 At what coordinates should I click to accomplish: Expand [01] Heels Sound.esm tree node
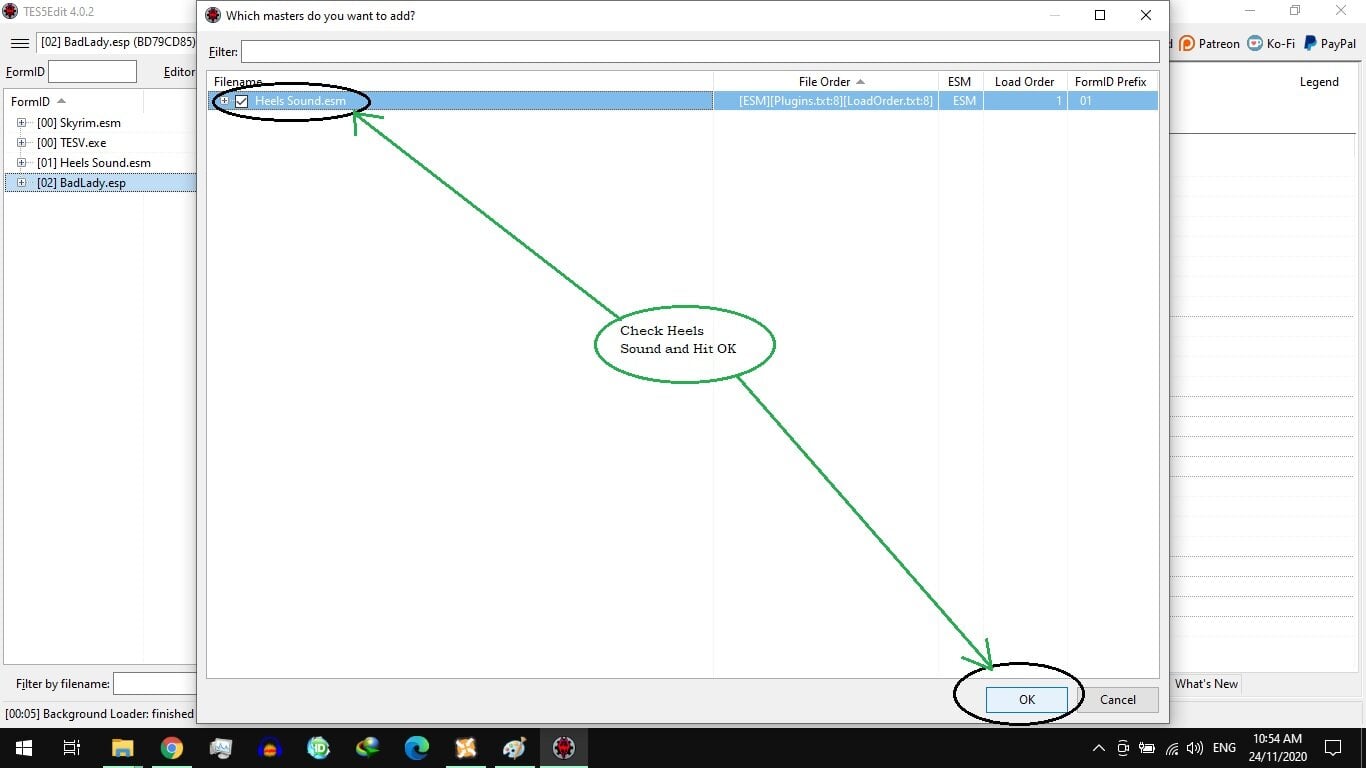point(21,163)
